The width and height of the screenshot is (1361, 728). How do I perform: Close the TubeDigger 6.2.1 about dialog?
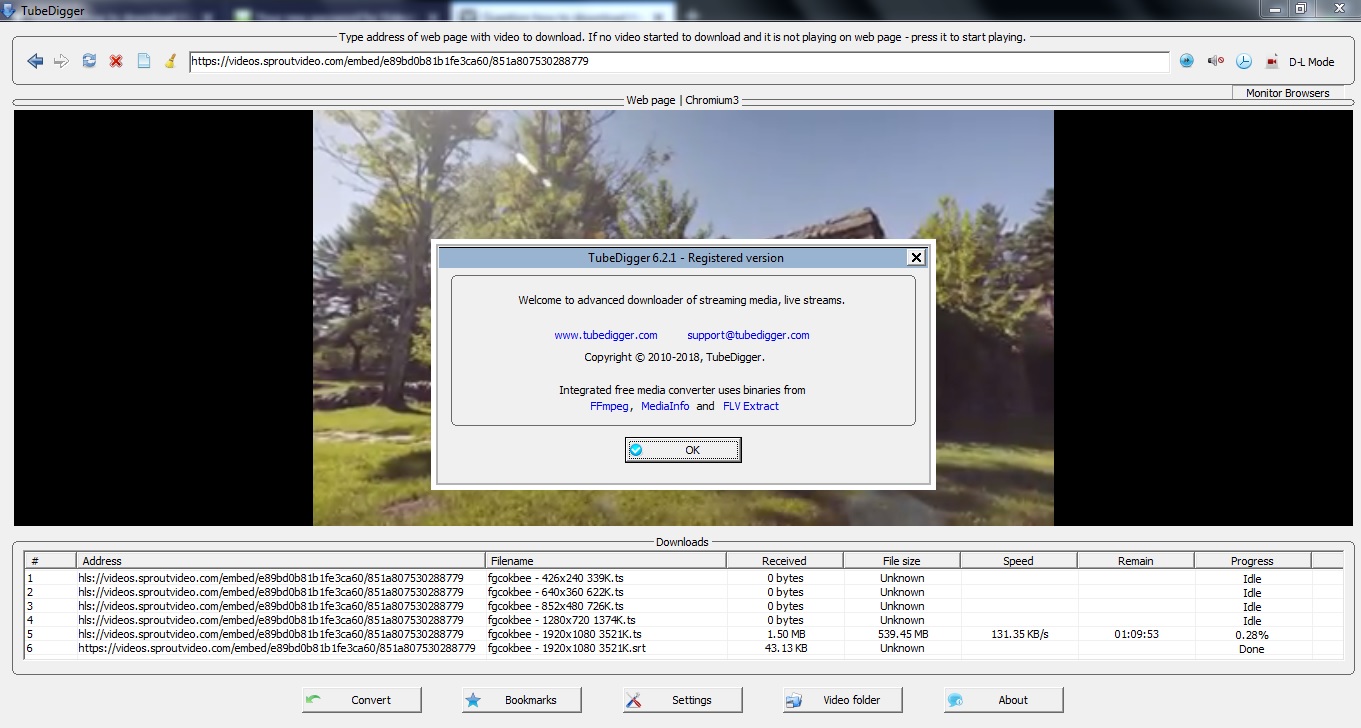915,257
